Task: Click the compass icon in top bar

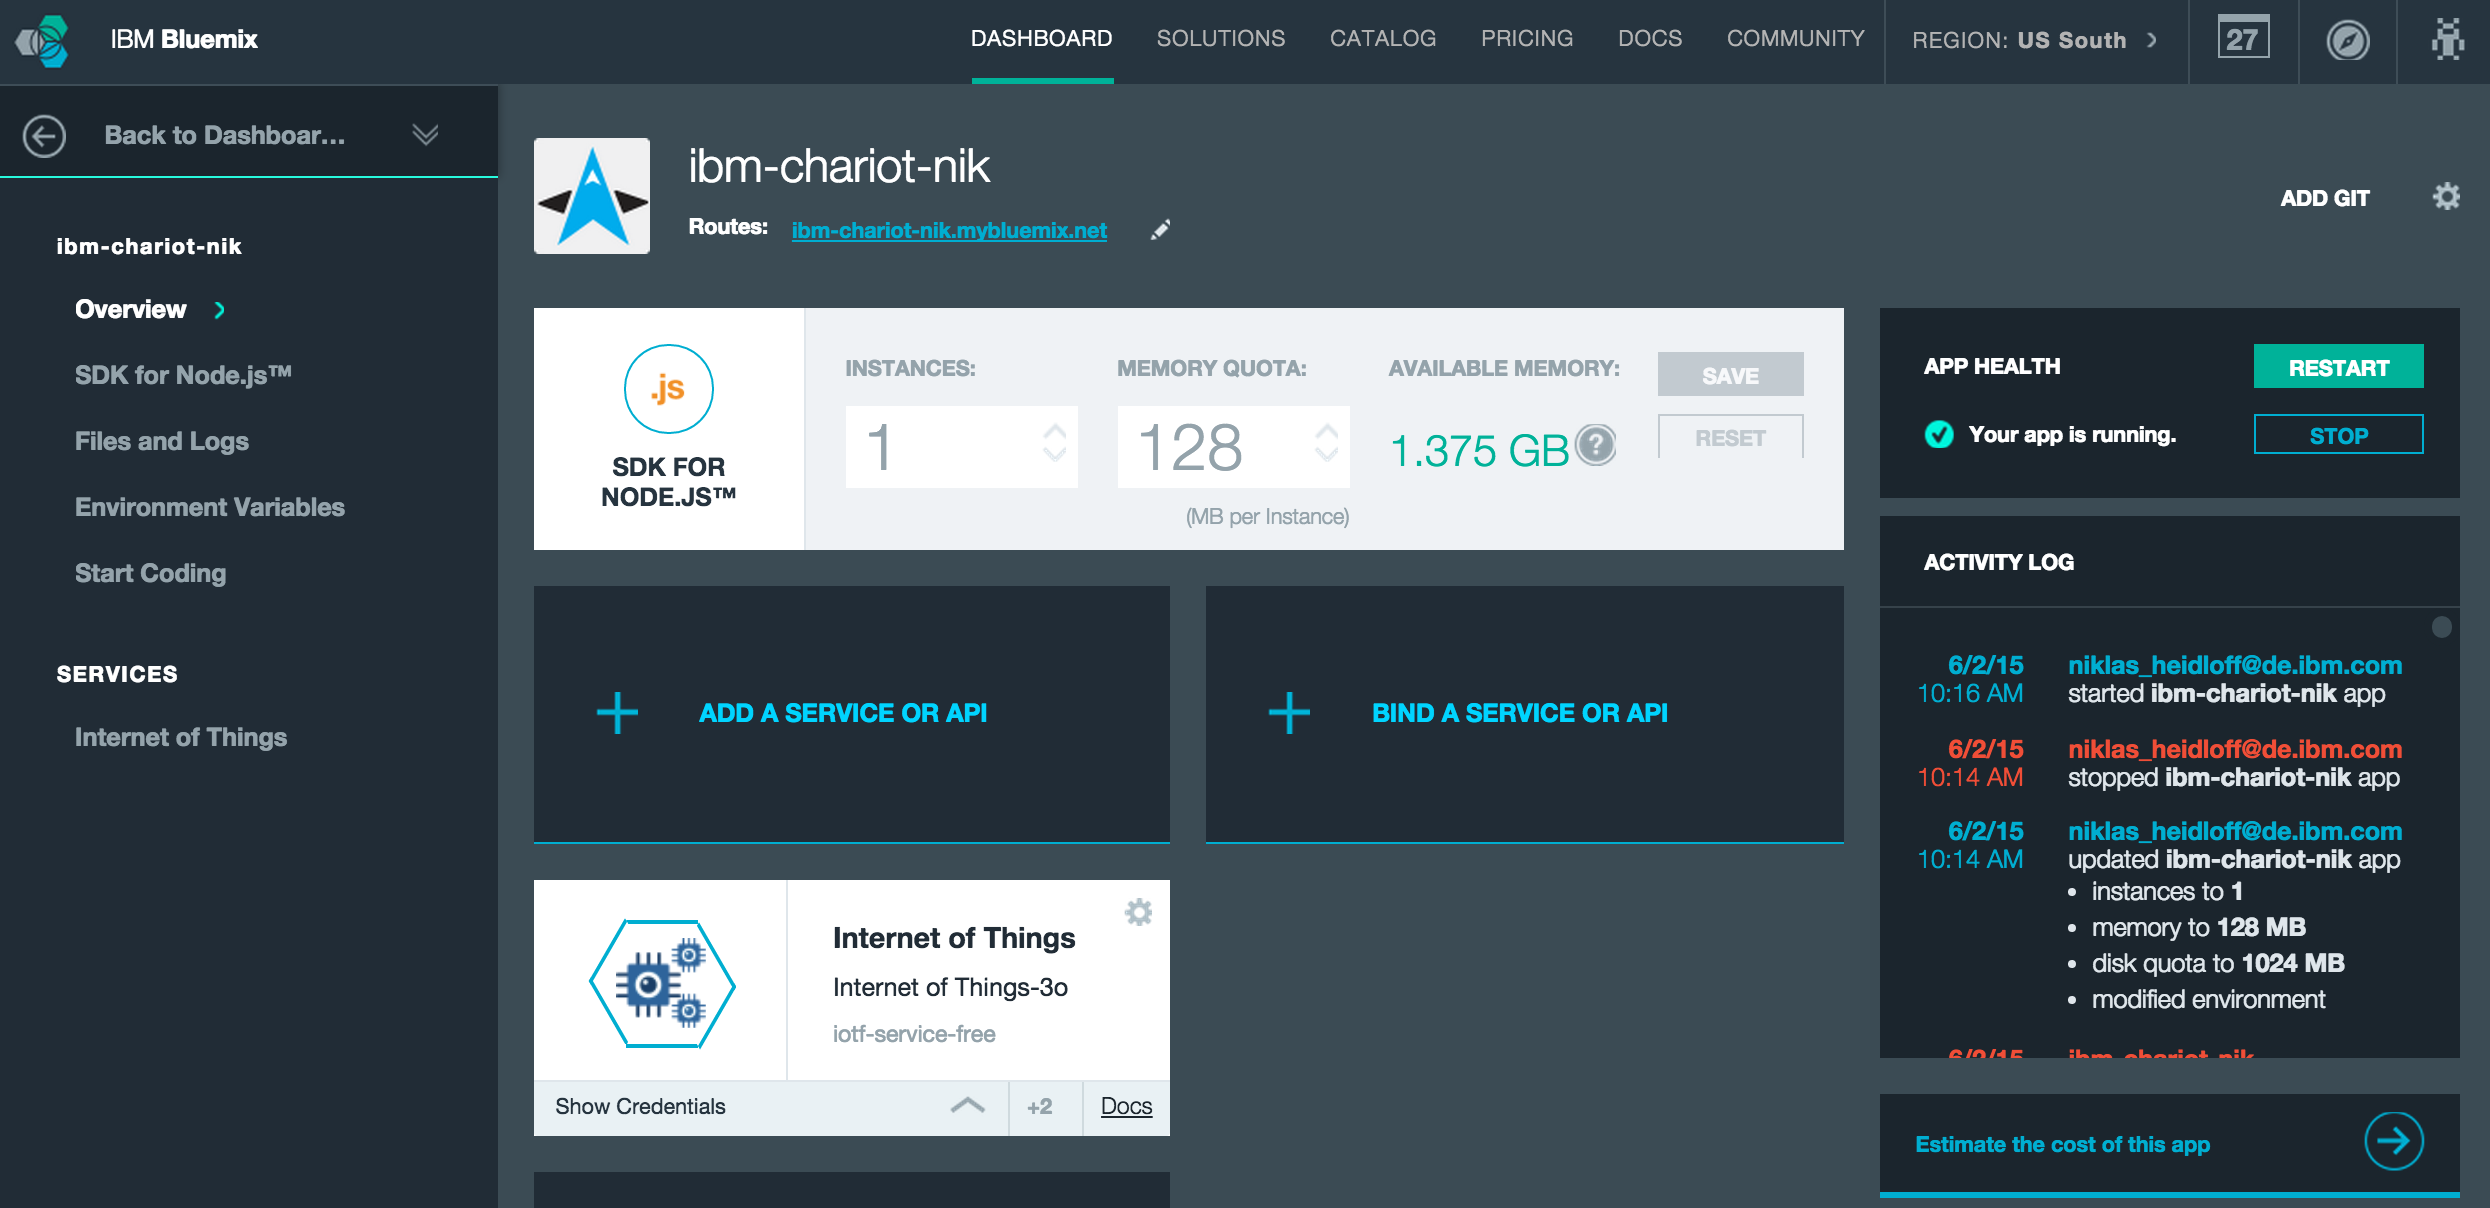Action: 2347,41
